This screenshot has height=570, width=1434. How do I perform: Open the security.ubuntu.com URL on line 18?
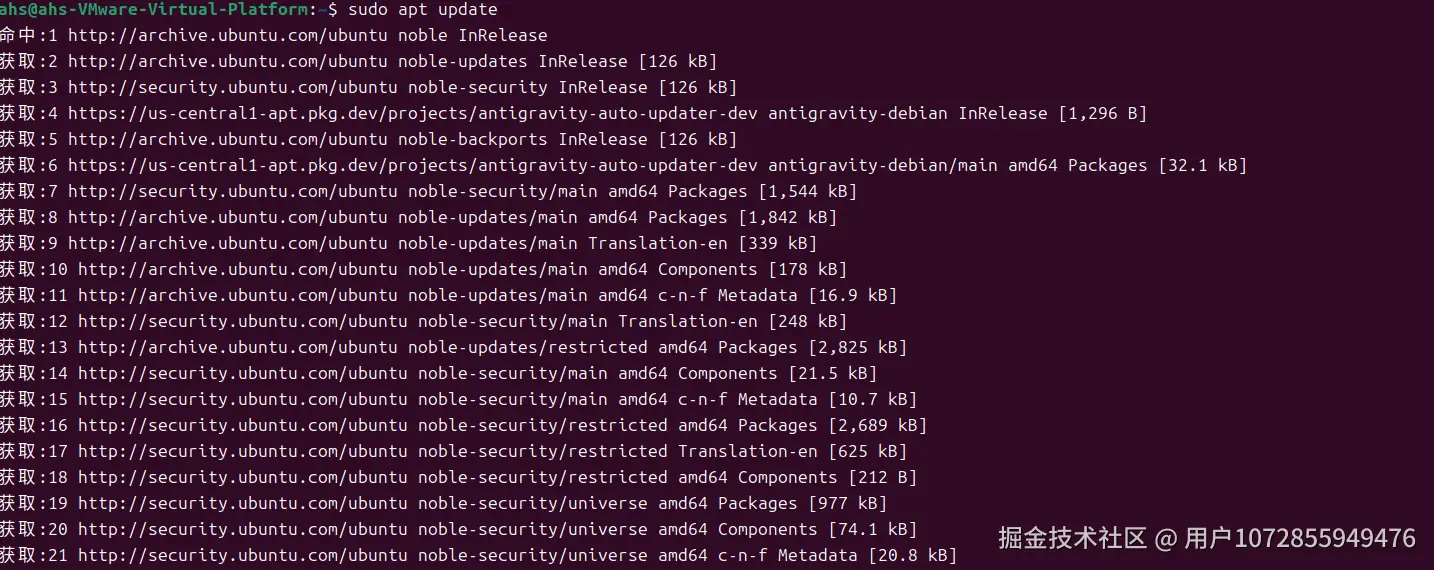(242, 477)
